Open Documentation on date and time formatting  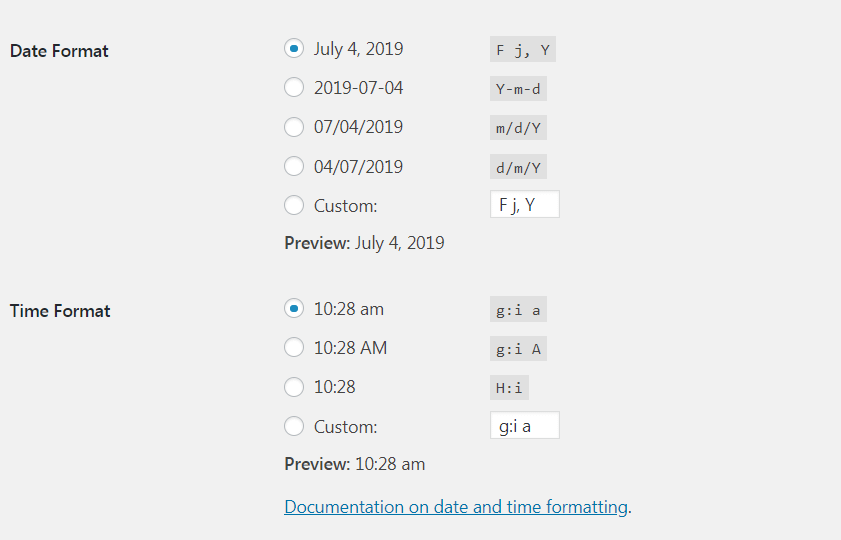(x=456, y=507)
